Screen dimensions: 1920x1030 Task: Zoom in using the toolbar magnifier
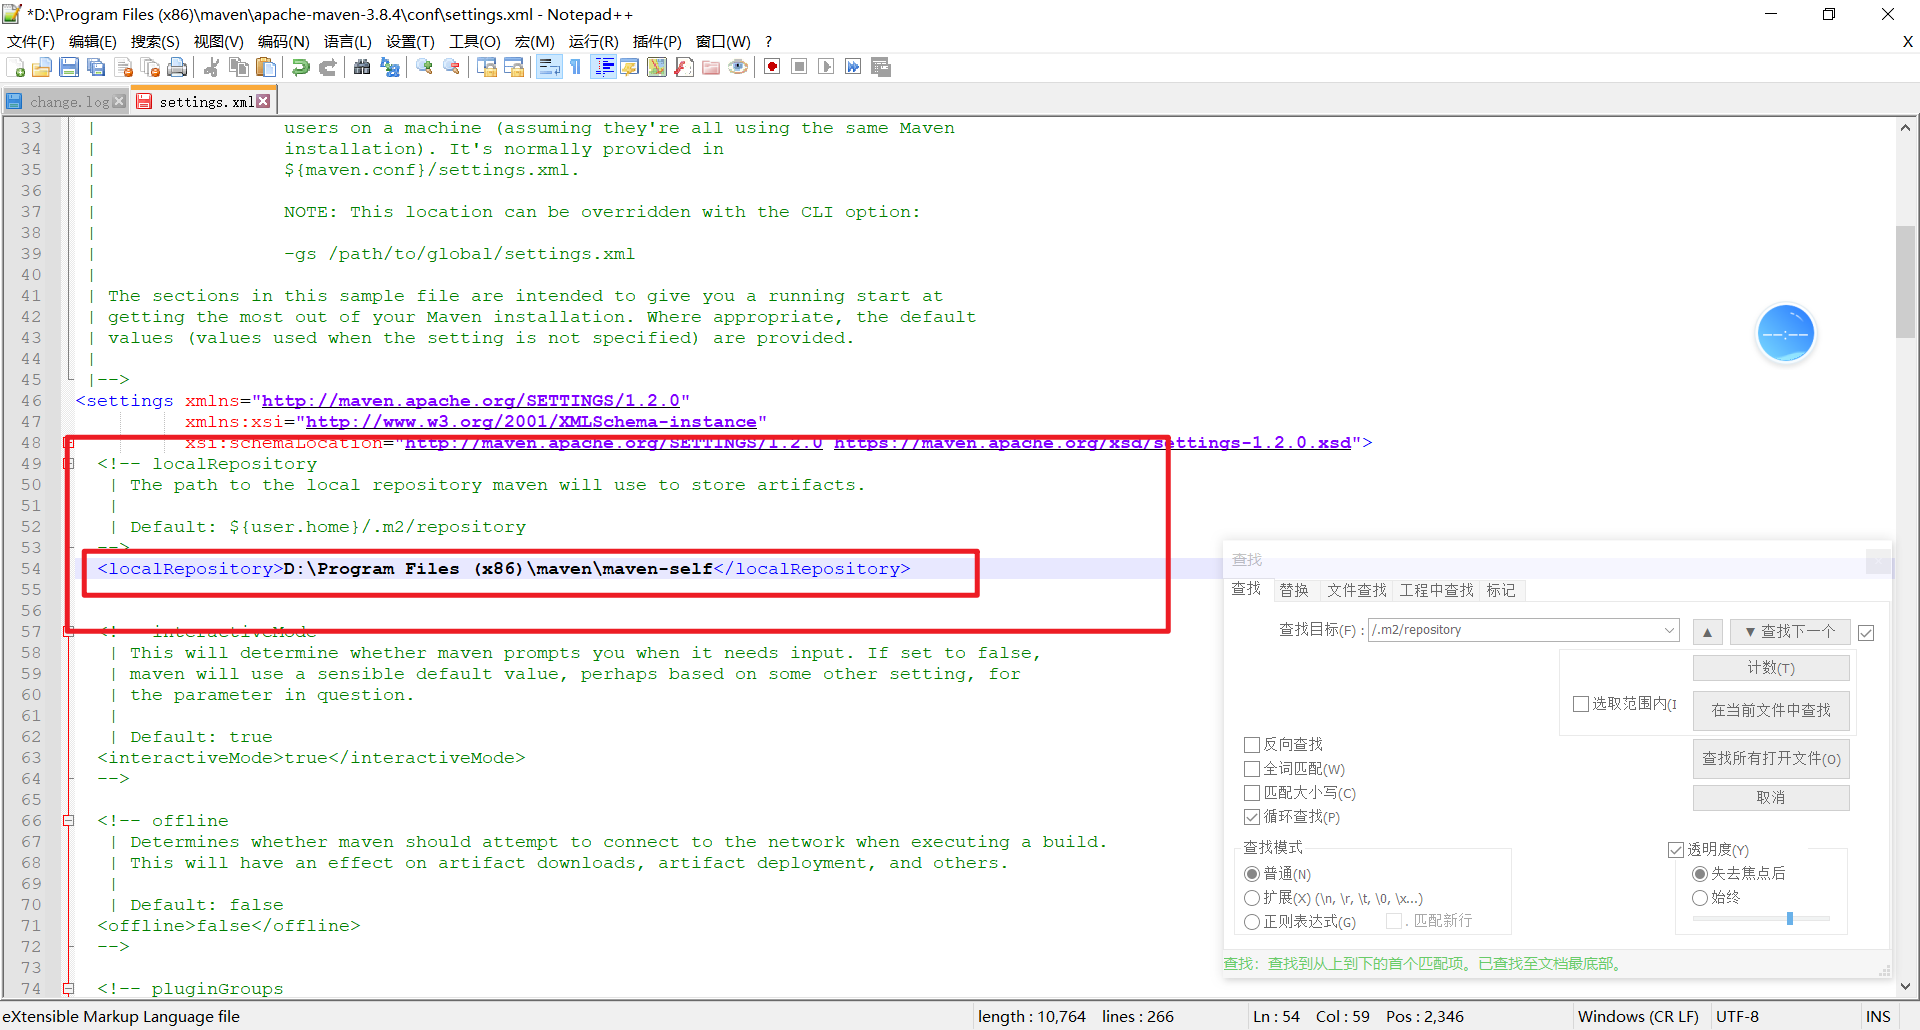point(425,67)
